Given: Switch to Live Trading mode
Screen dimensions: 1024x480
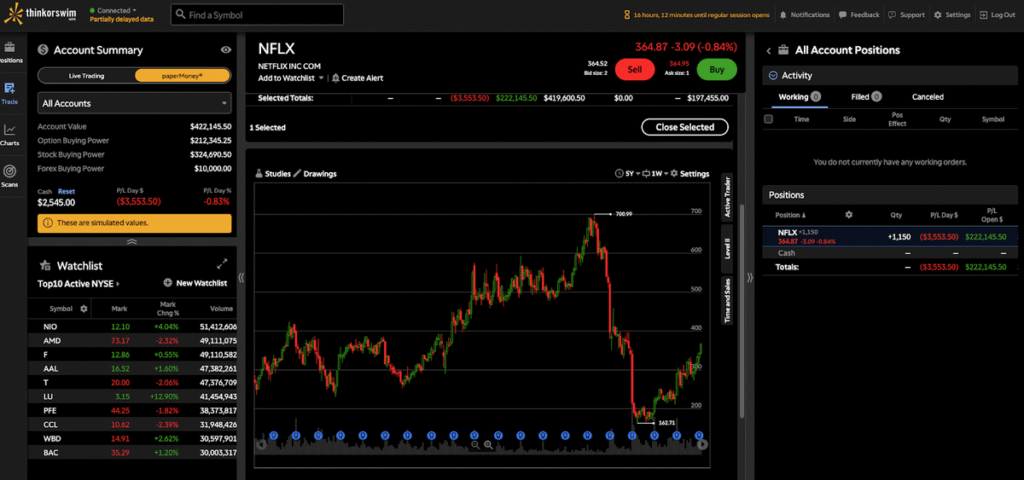Looking at the screenshot, I should [86, 76].
